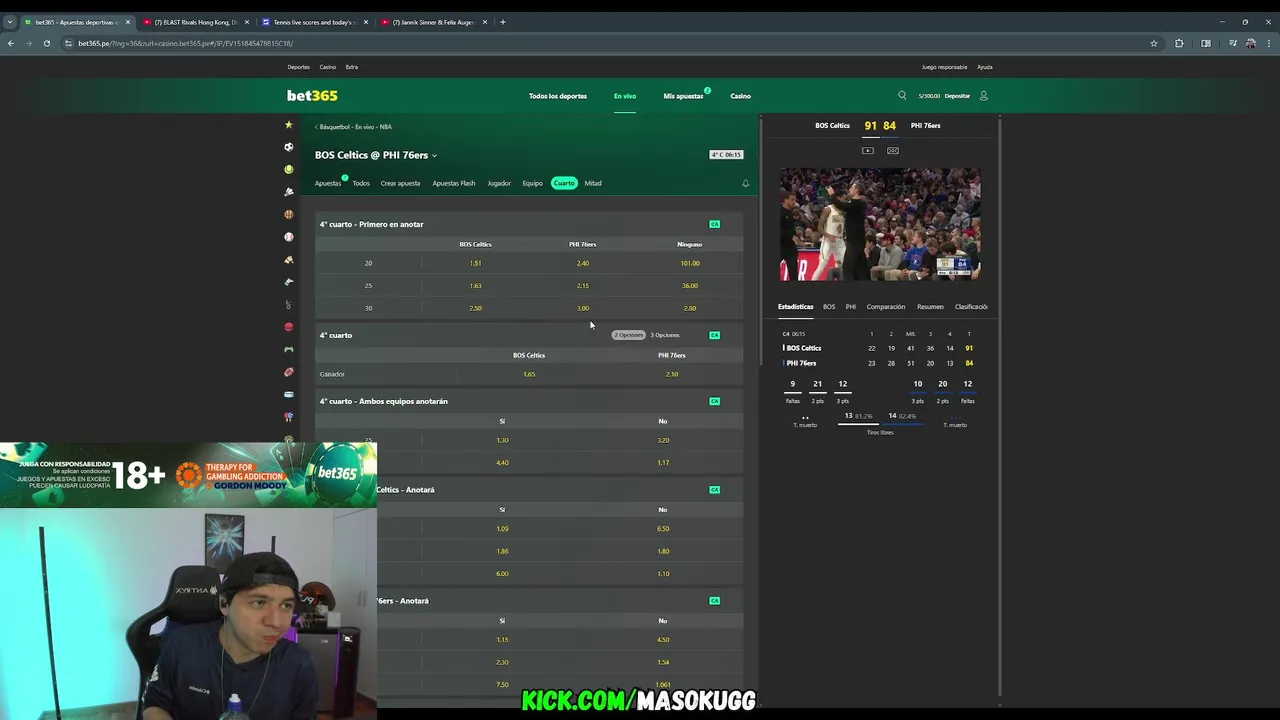Select the baseball sport icon in sidebar
1280x720 pixels.
[289, 237]
